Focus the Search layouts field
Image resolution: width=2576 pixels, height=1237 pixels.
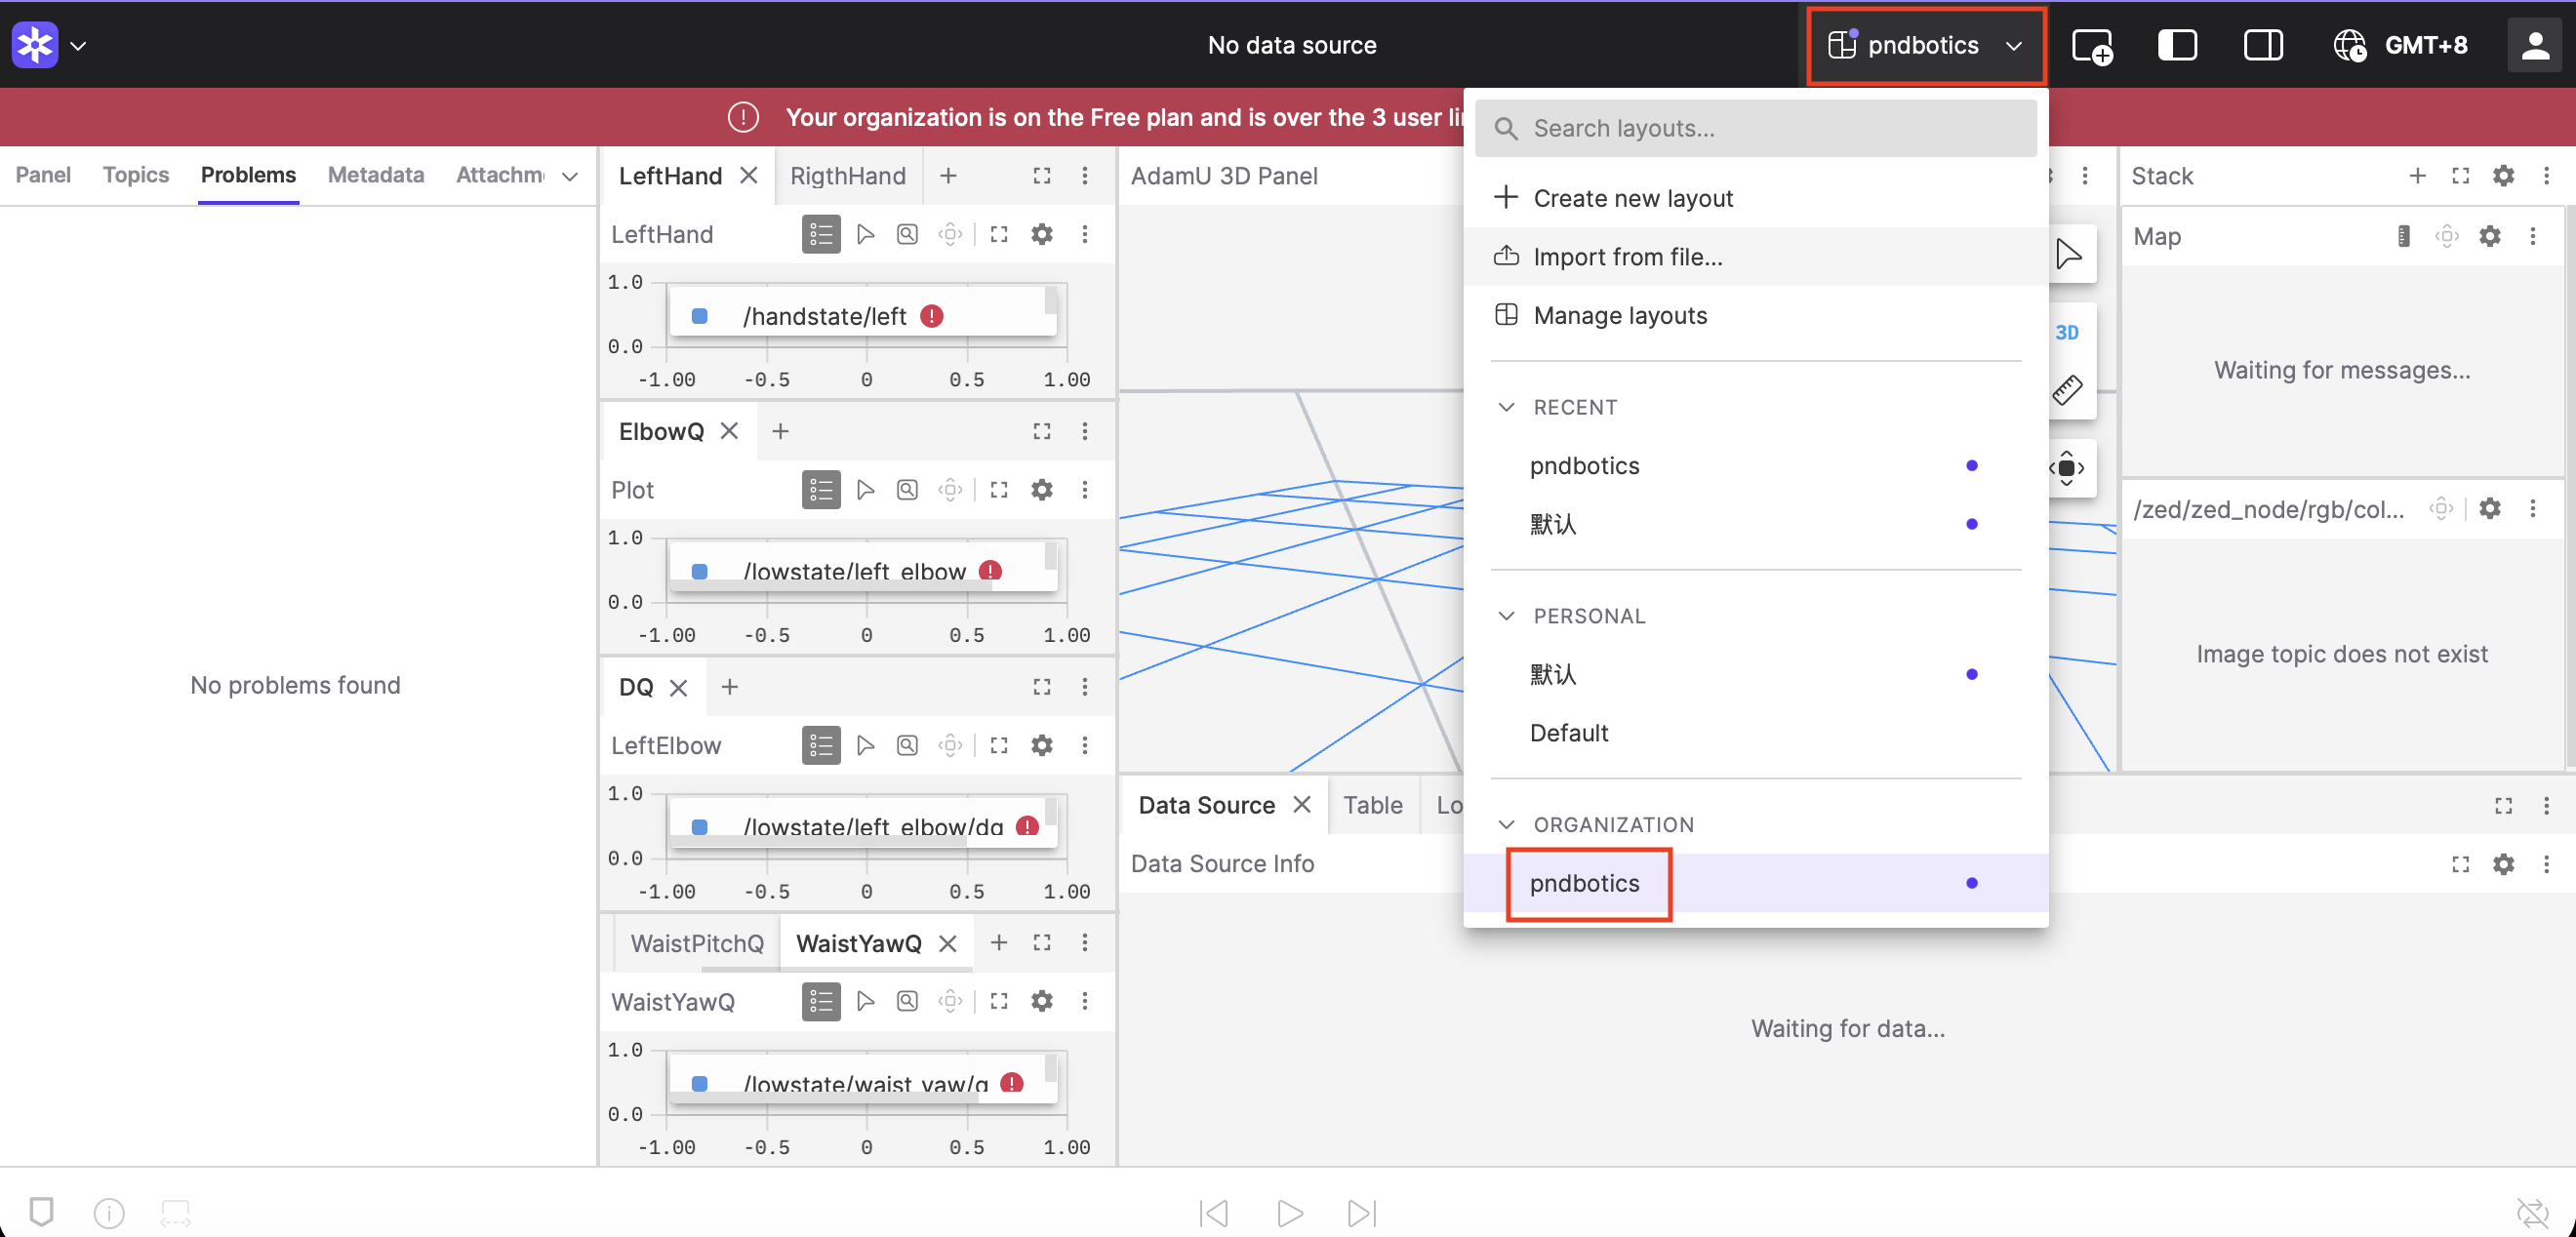(x=1756, y=128)
